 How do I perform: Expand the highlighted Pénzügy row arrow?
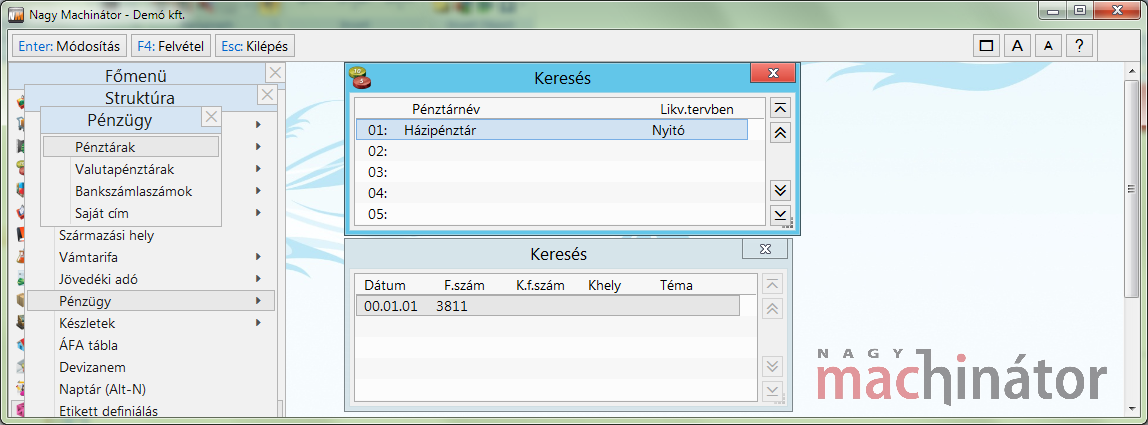pos(258,300)
